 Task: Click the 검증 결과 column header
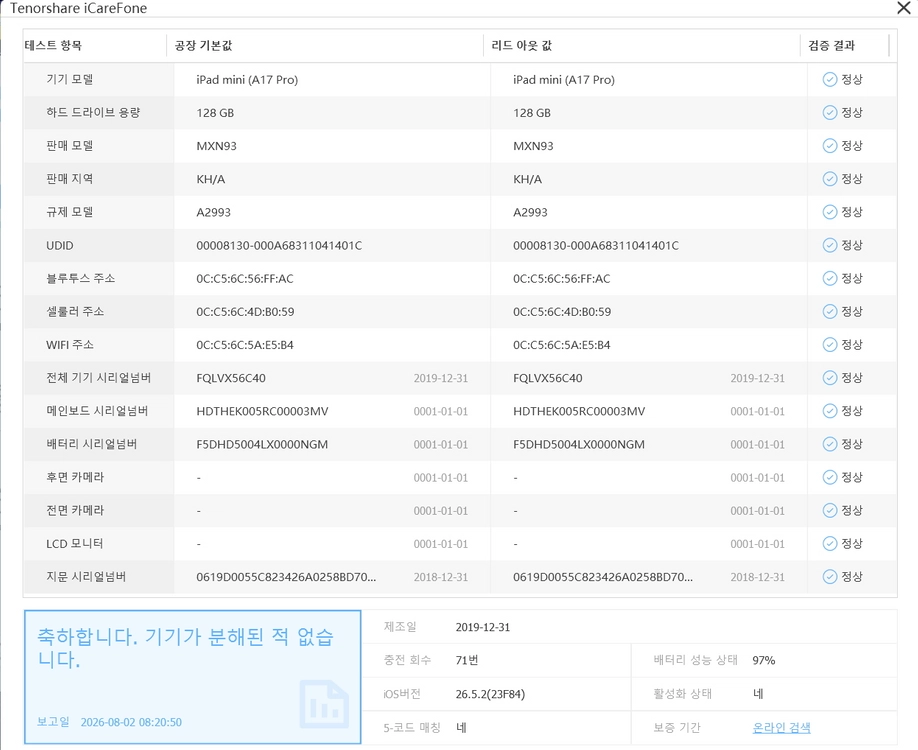coord(831,45)
